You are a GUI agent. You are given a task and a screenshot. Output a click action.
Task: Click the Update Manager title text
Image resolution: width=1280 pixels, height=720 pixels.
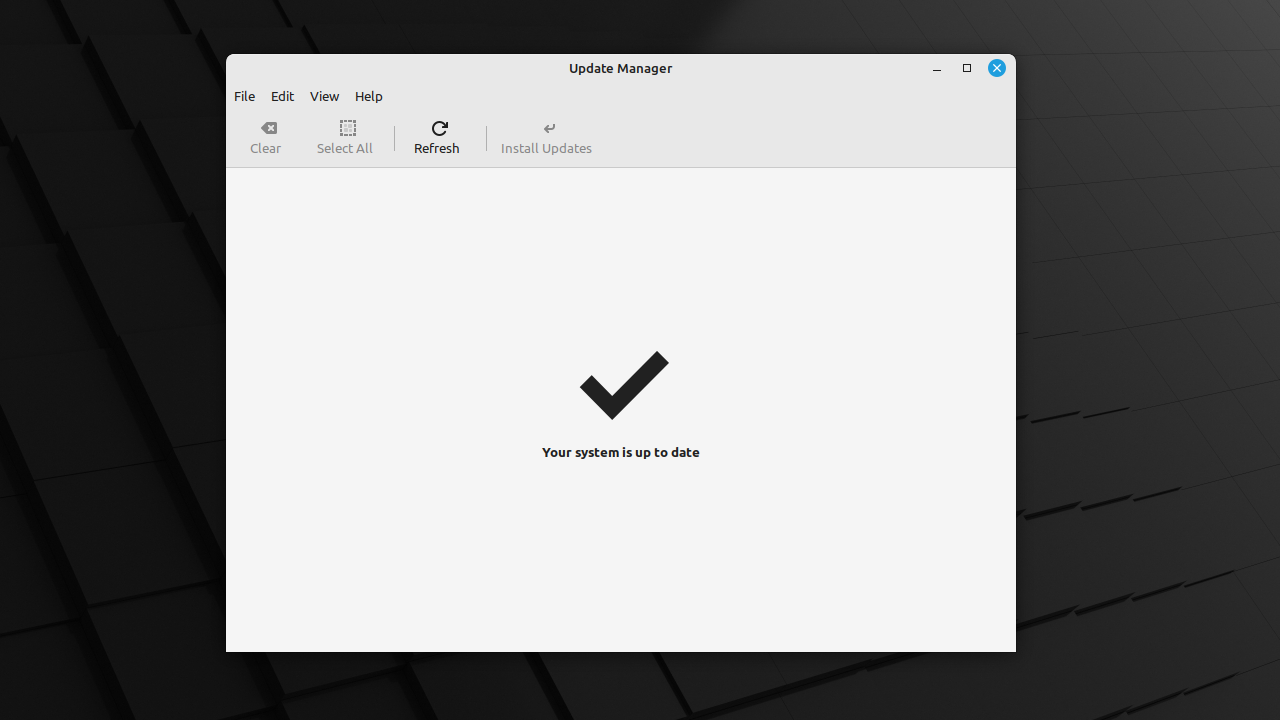point(621,69)
